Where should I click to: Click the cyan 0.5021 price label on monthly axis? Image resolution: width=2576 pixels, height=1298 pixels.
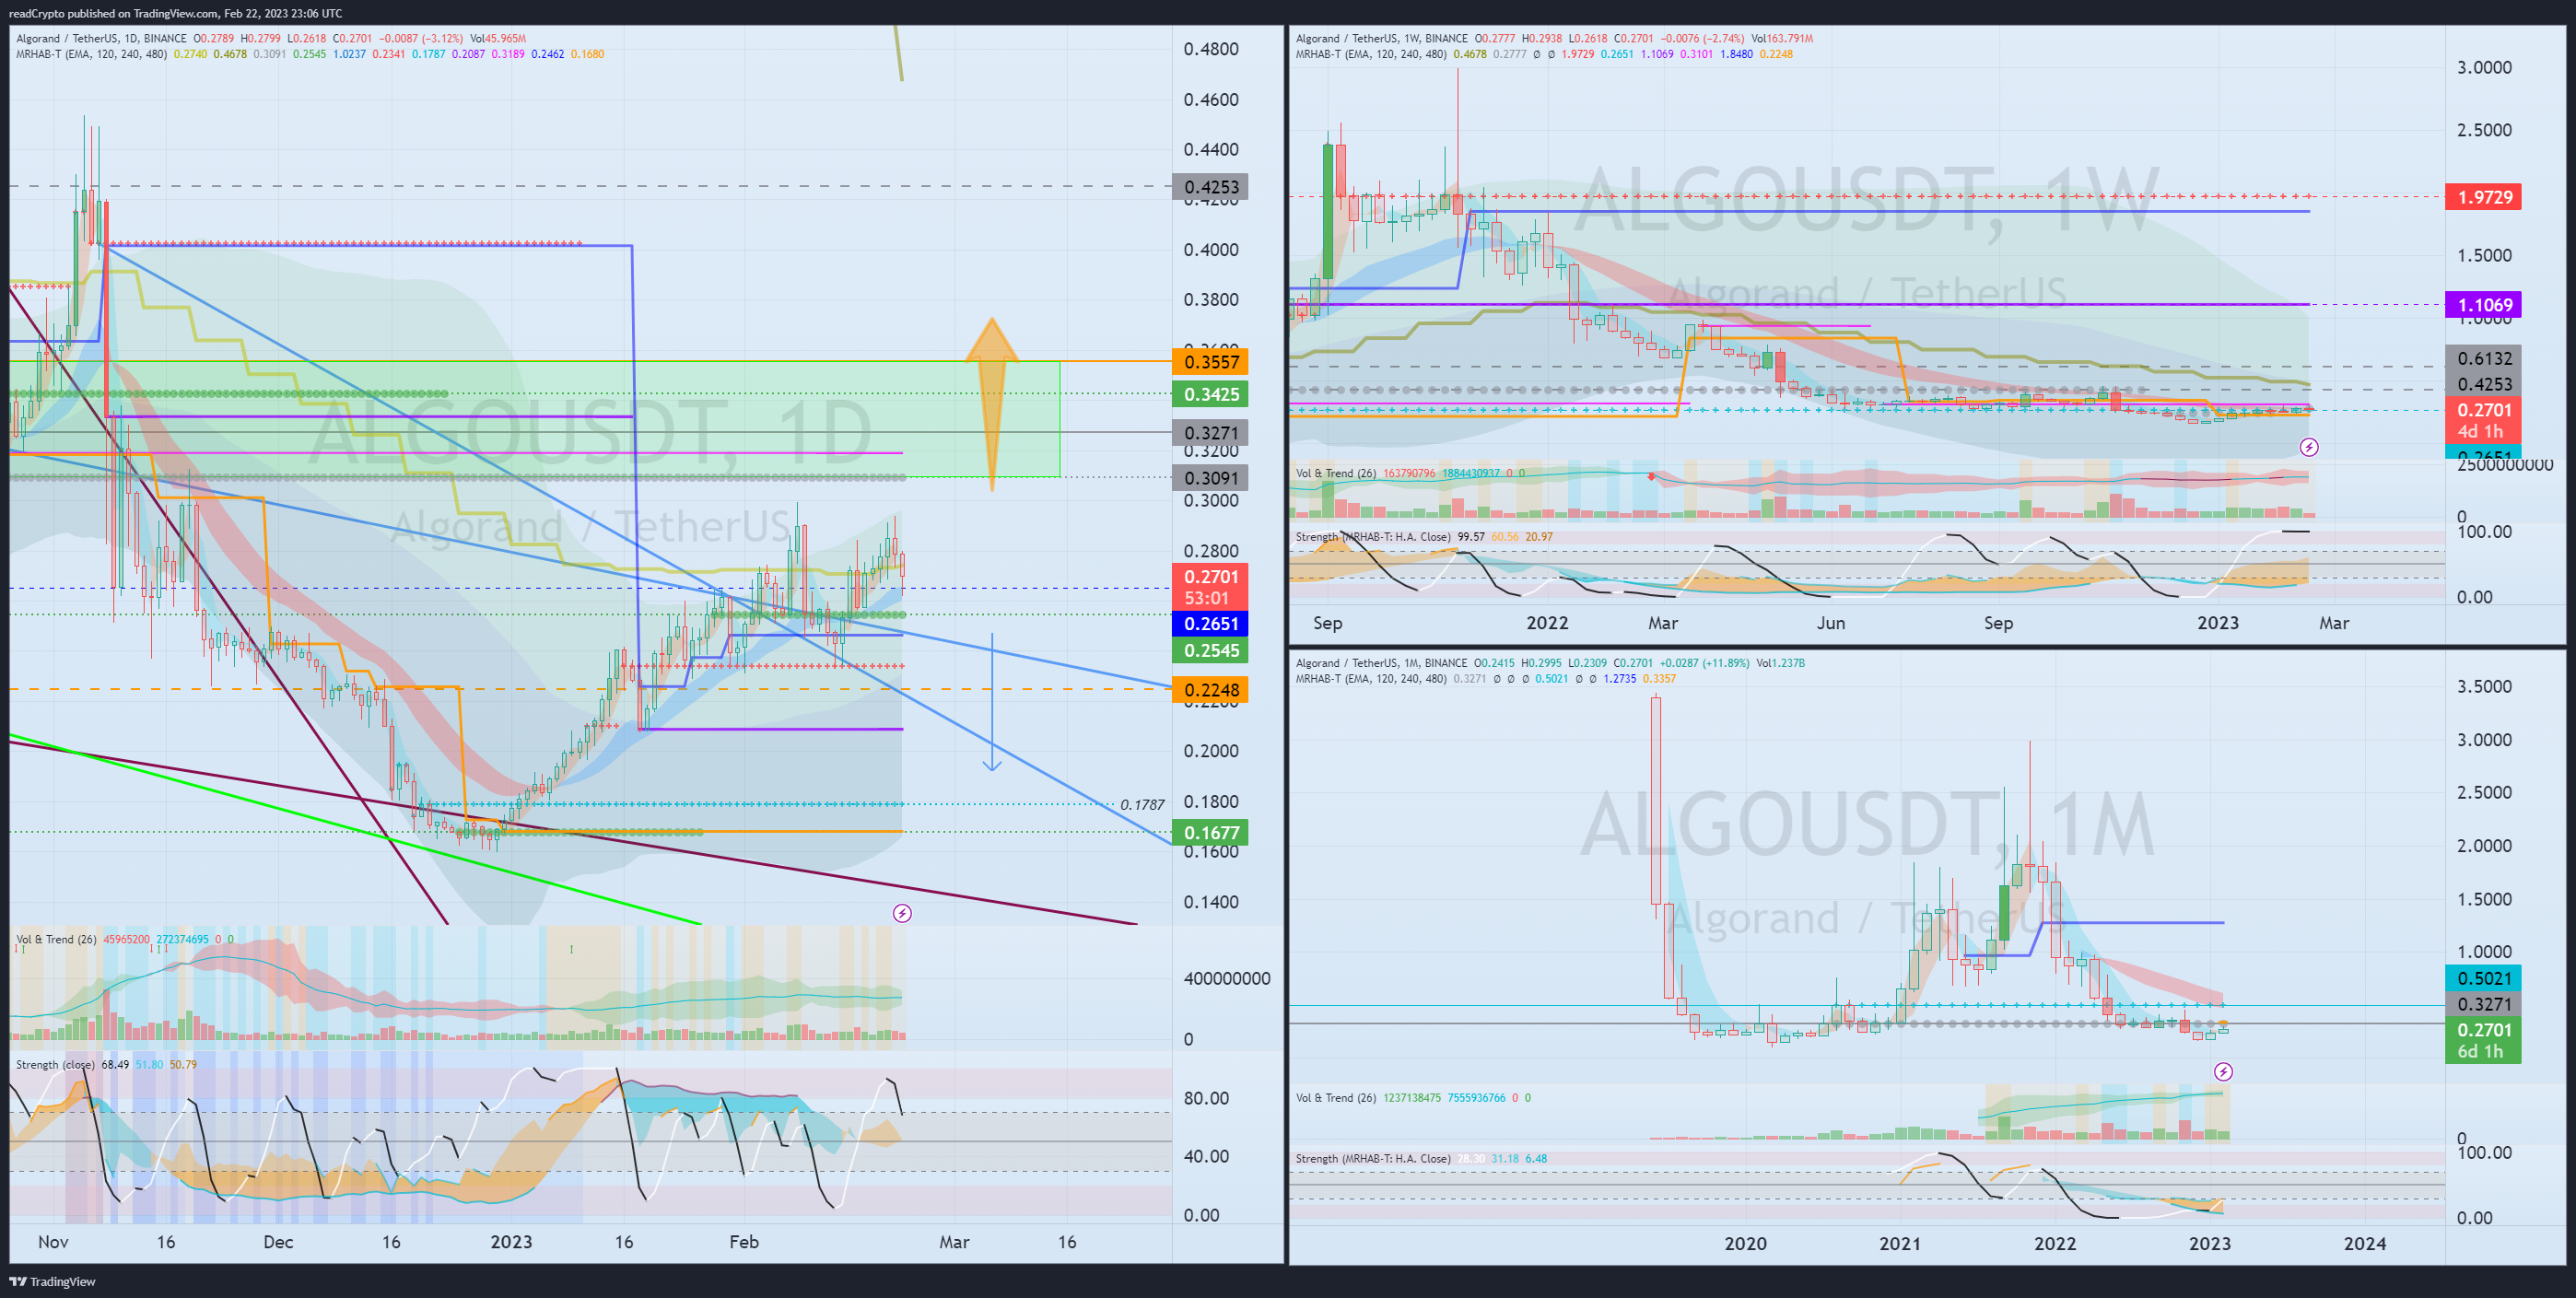[x=2484, y=978]
